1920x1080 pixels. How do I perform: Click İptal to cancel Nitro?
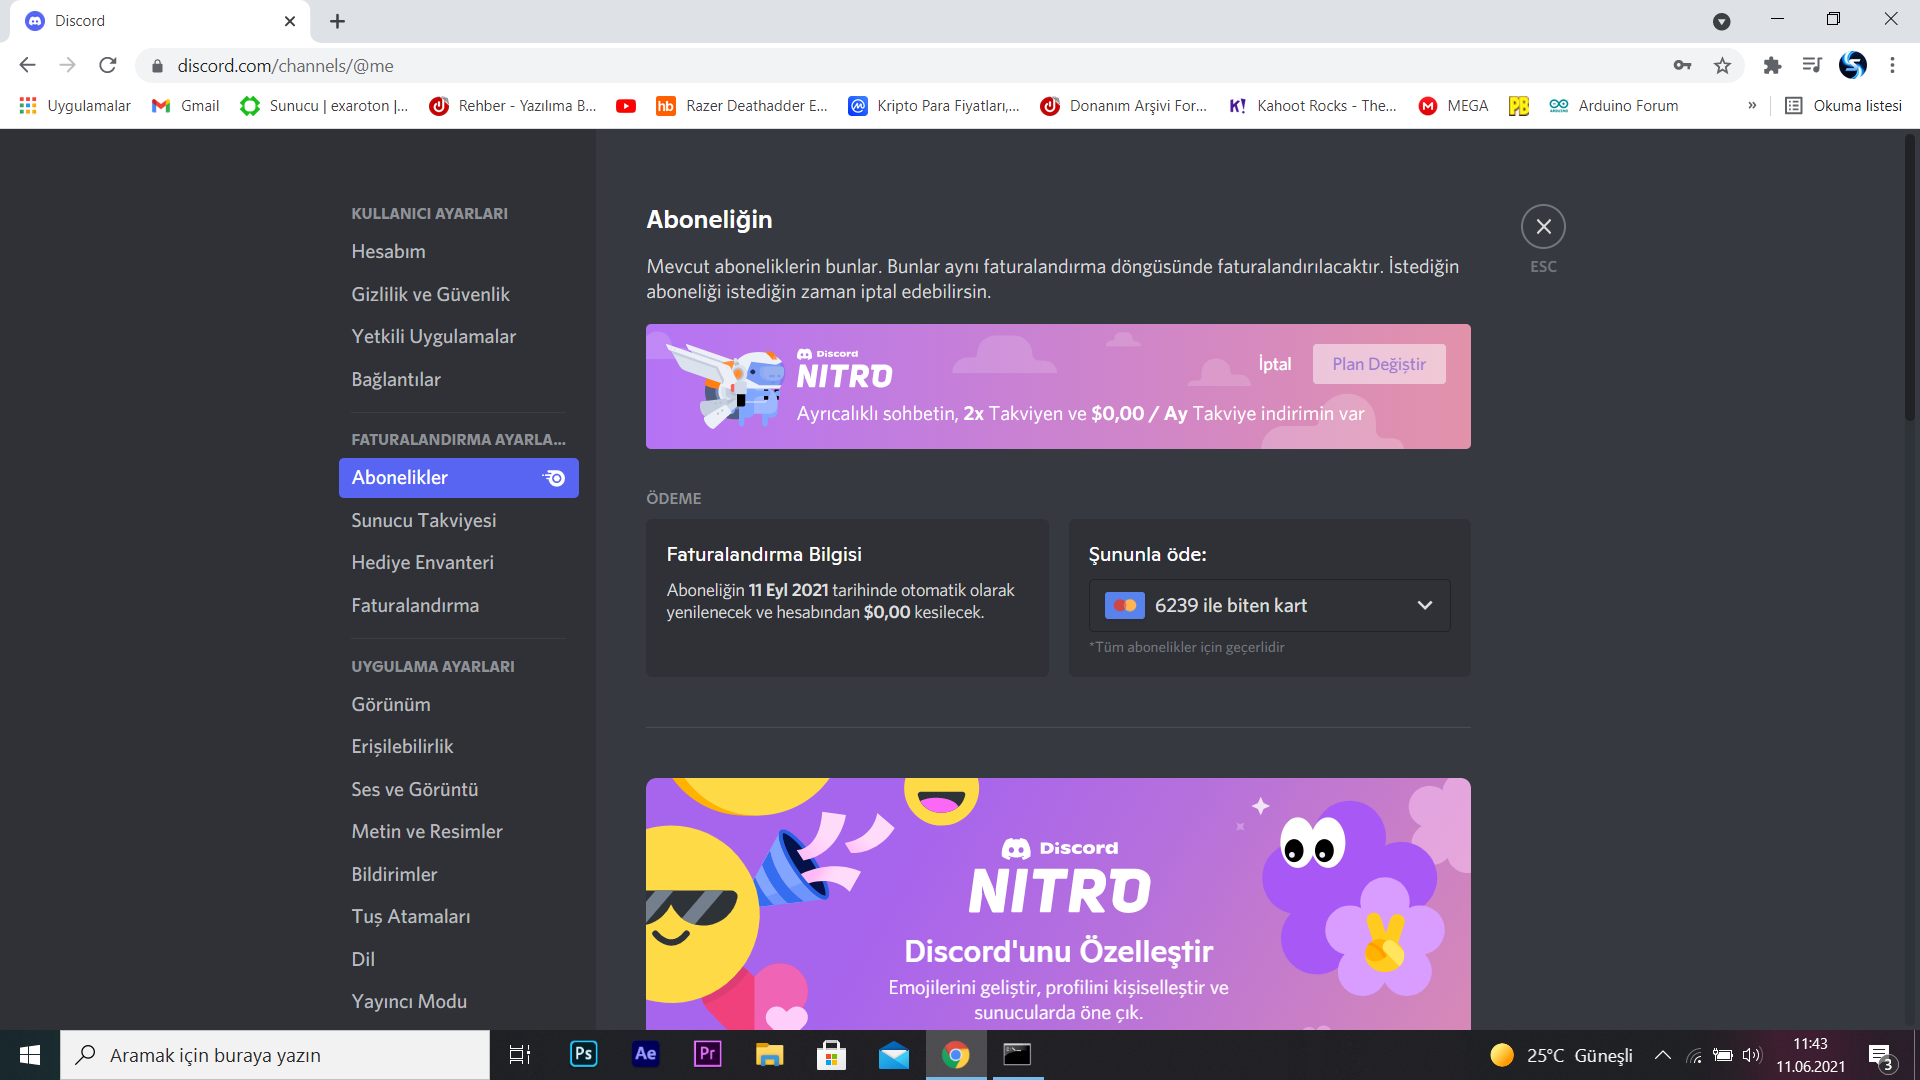1274,364
